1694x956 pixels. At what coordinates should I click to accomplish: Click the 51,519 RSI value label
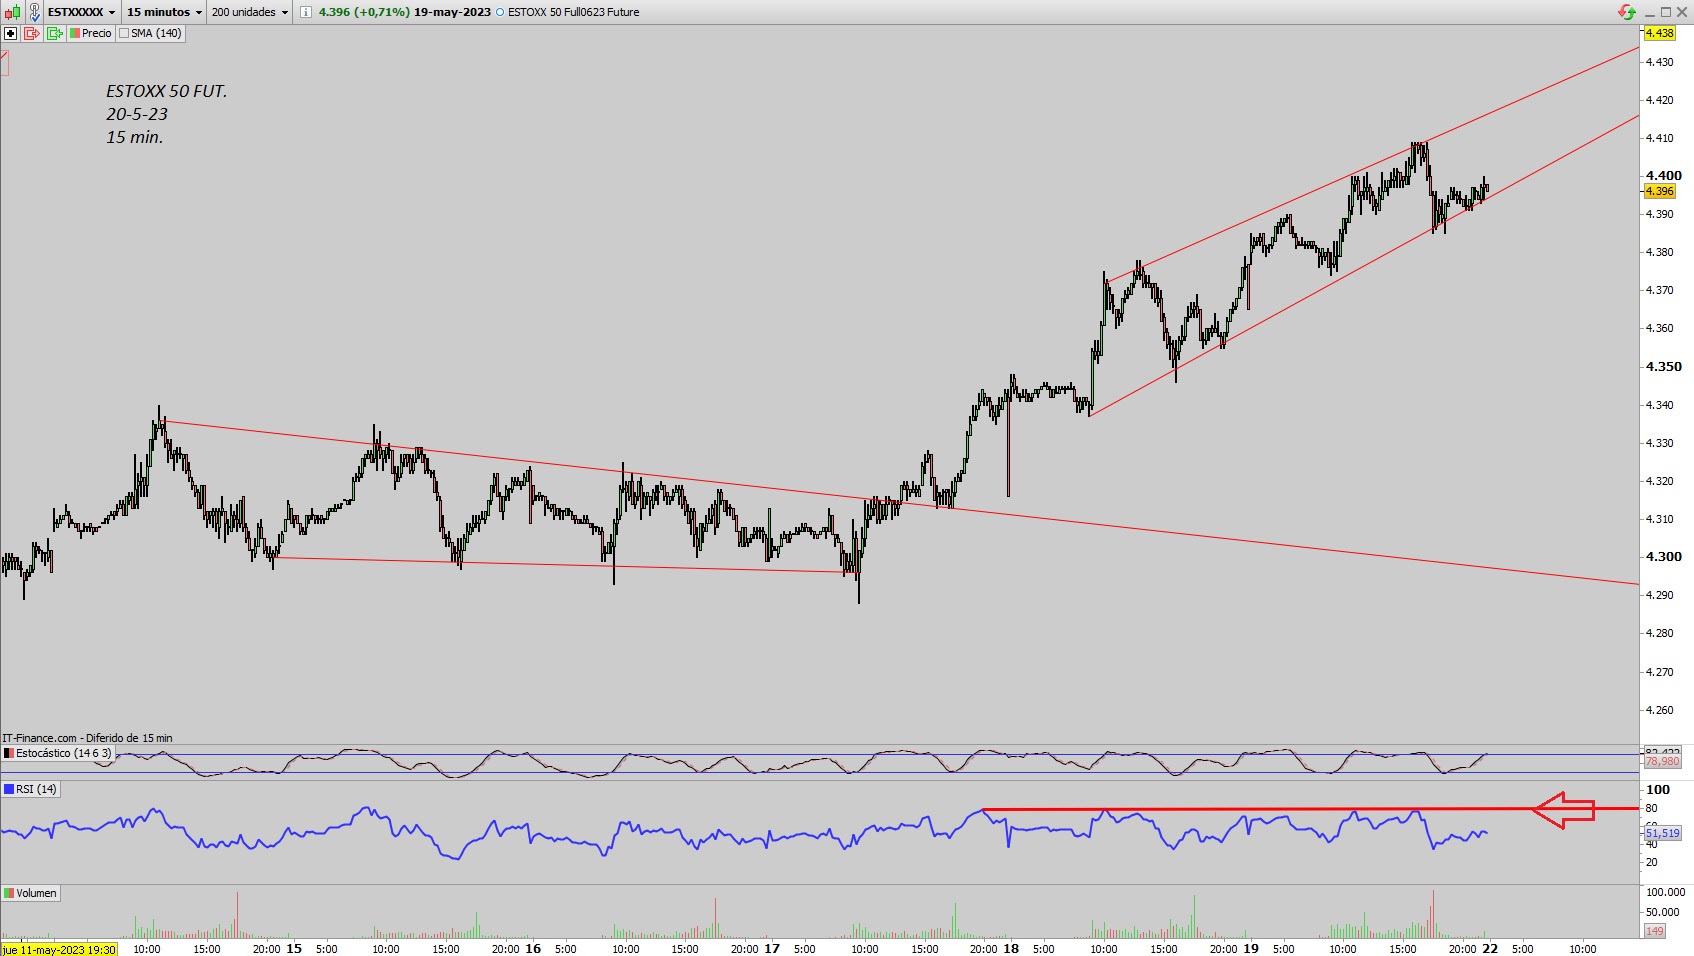click(1662, 833)
